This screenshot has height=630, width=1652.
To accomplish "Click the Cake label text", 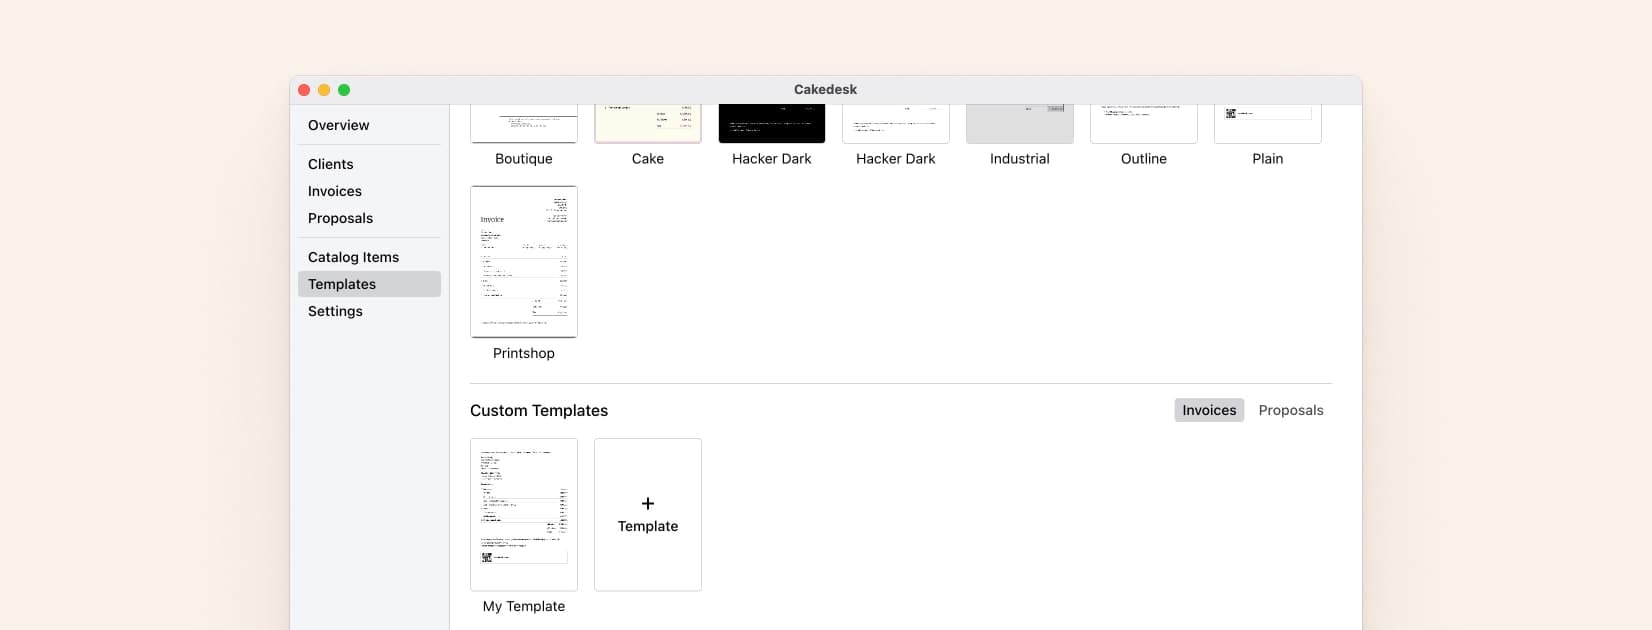I will tap(648, 159).
